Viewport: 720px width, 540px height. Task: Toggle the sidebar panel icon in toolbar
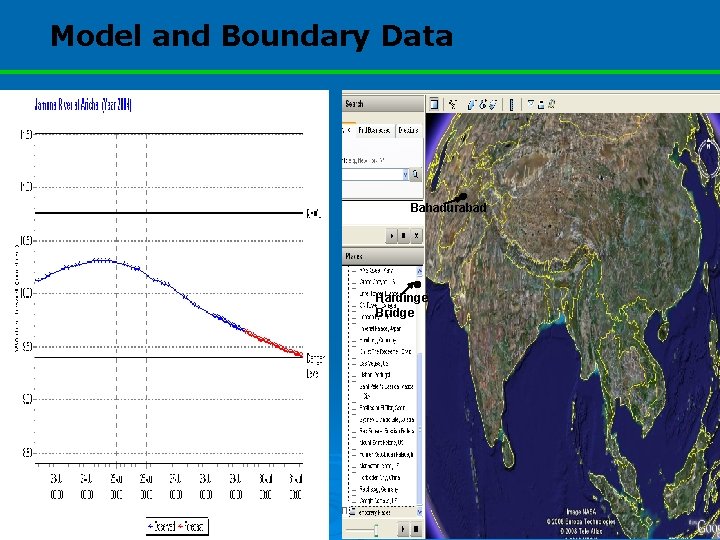tap(434, 104)
